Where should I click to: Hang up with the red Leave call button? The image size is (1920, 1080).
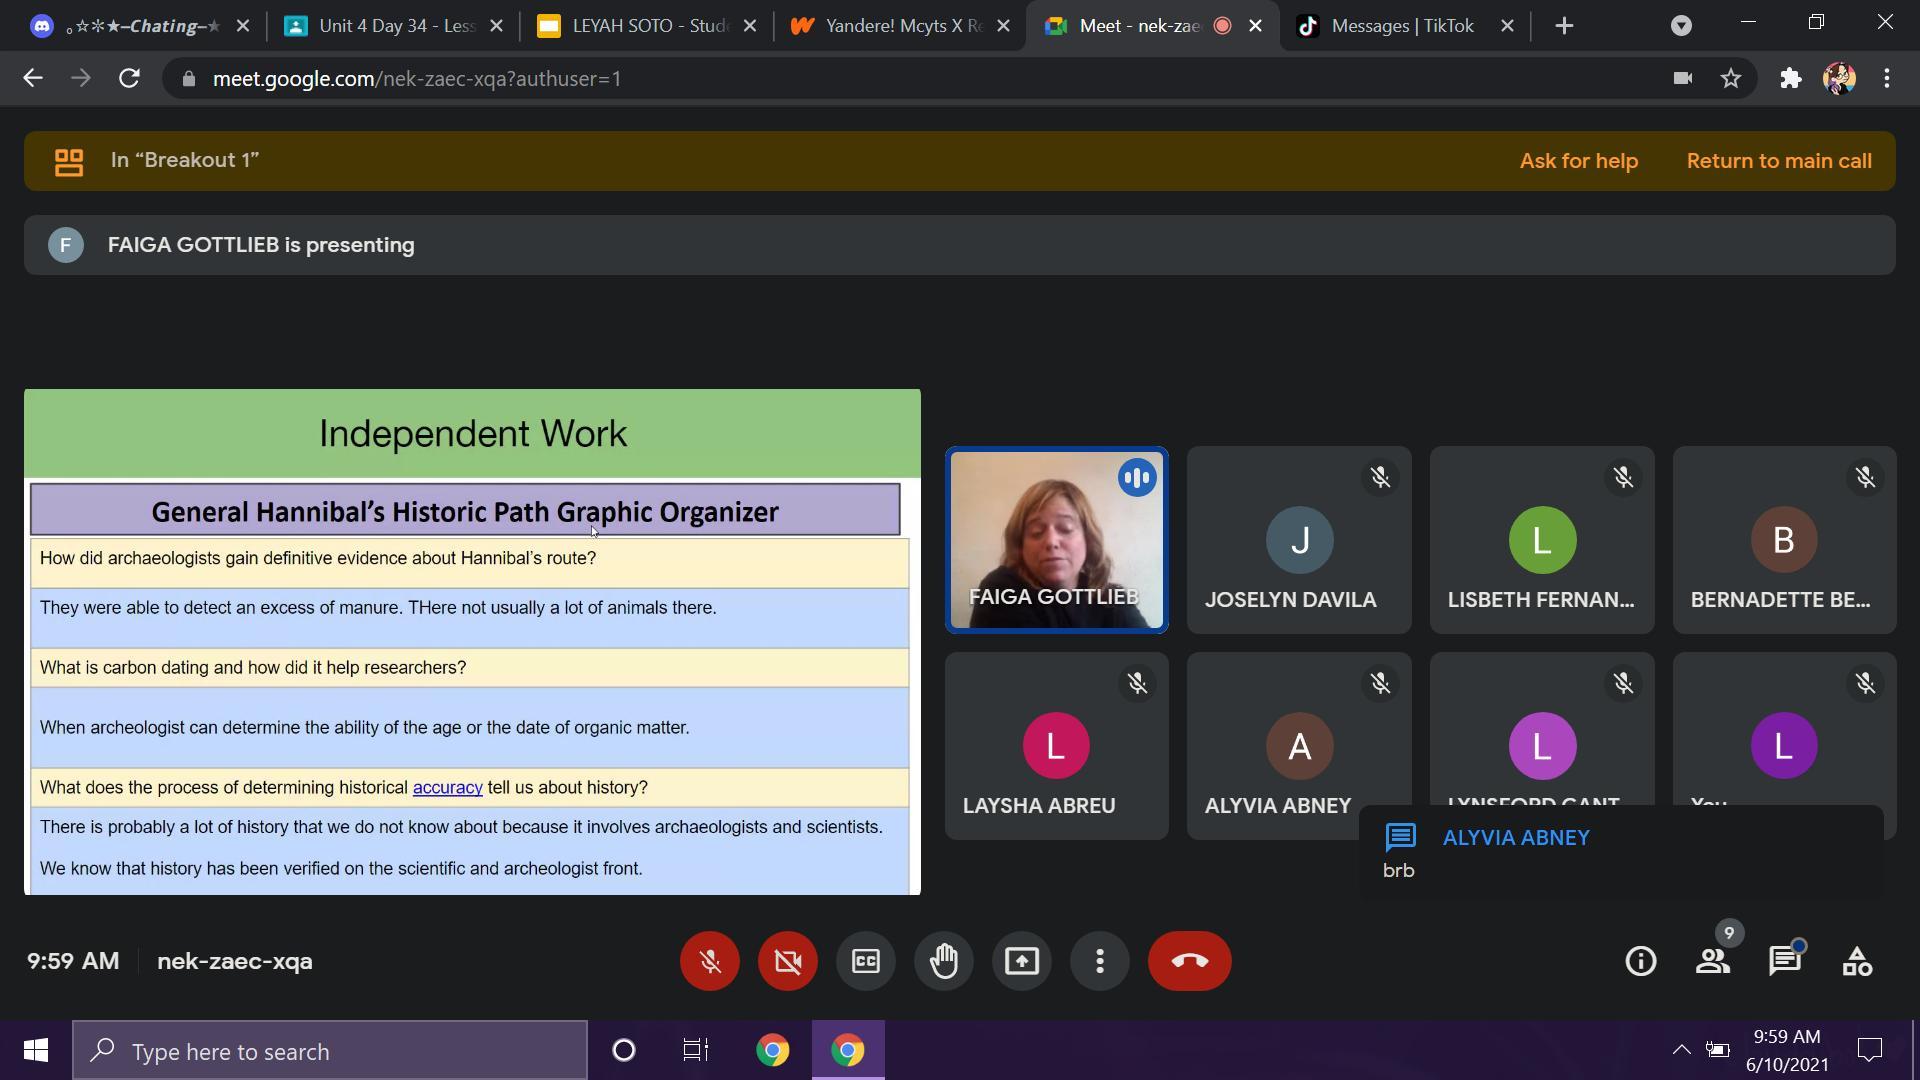[x=1189, y=962]
